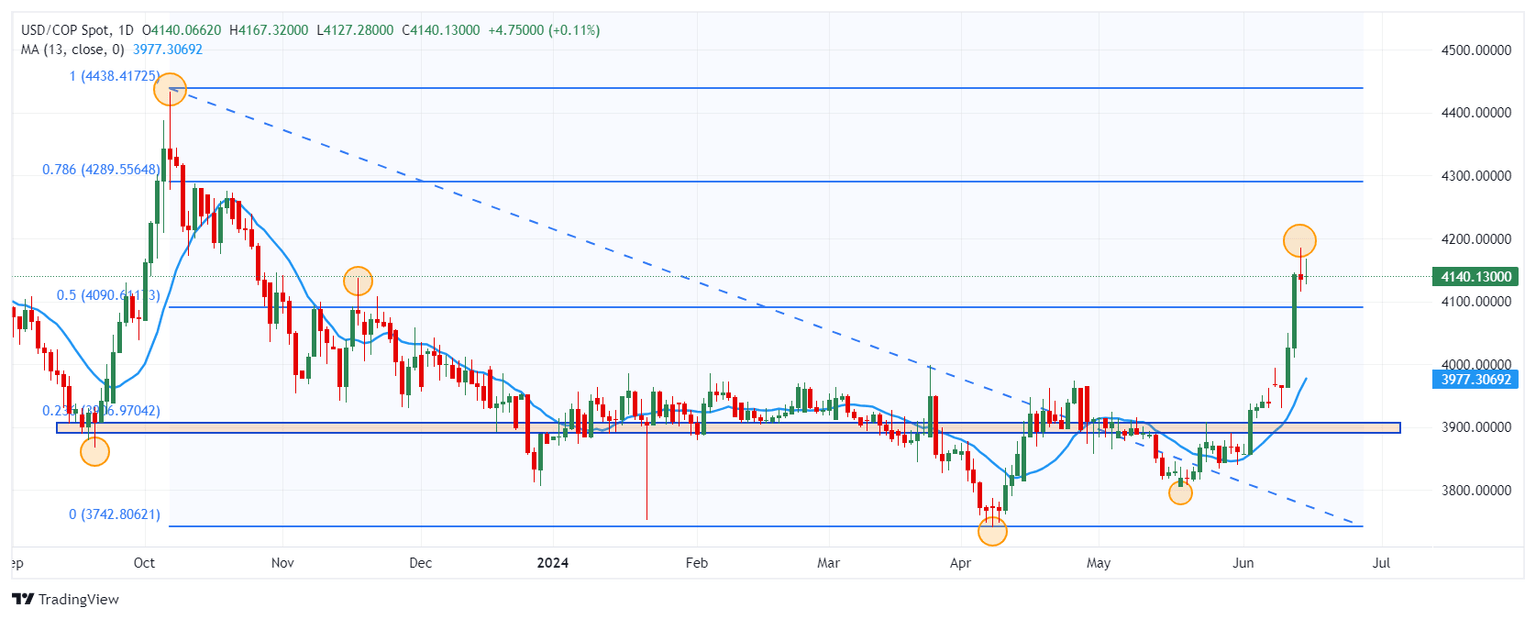The image size is (1536, 619).
Task: Select the 0.786 (4289.55648) Fibonacci level label
Action: (x=101, y=170)
